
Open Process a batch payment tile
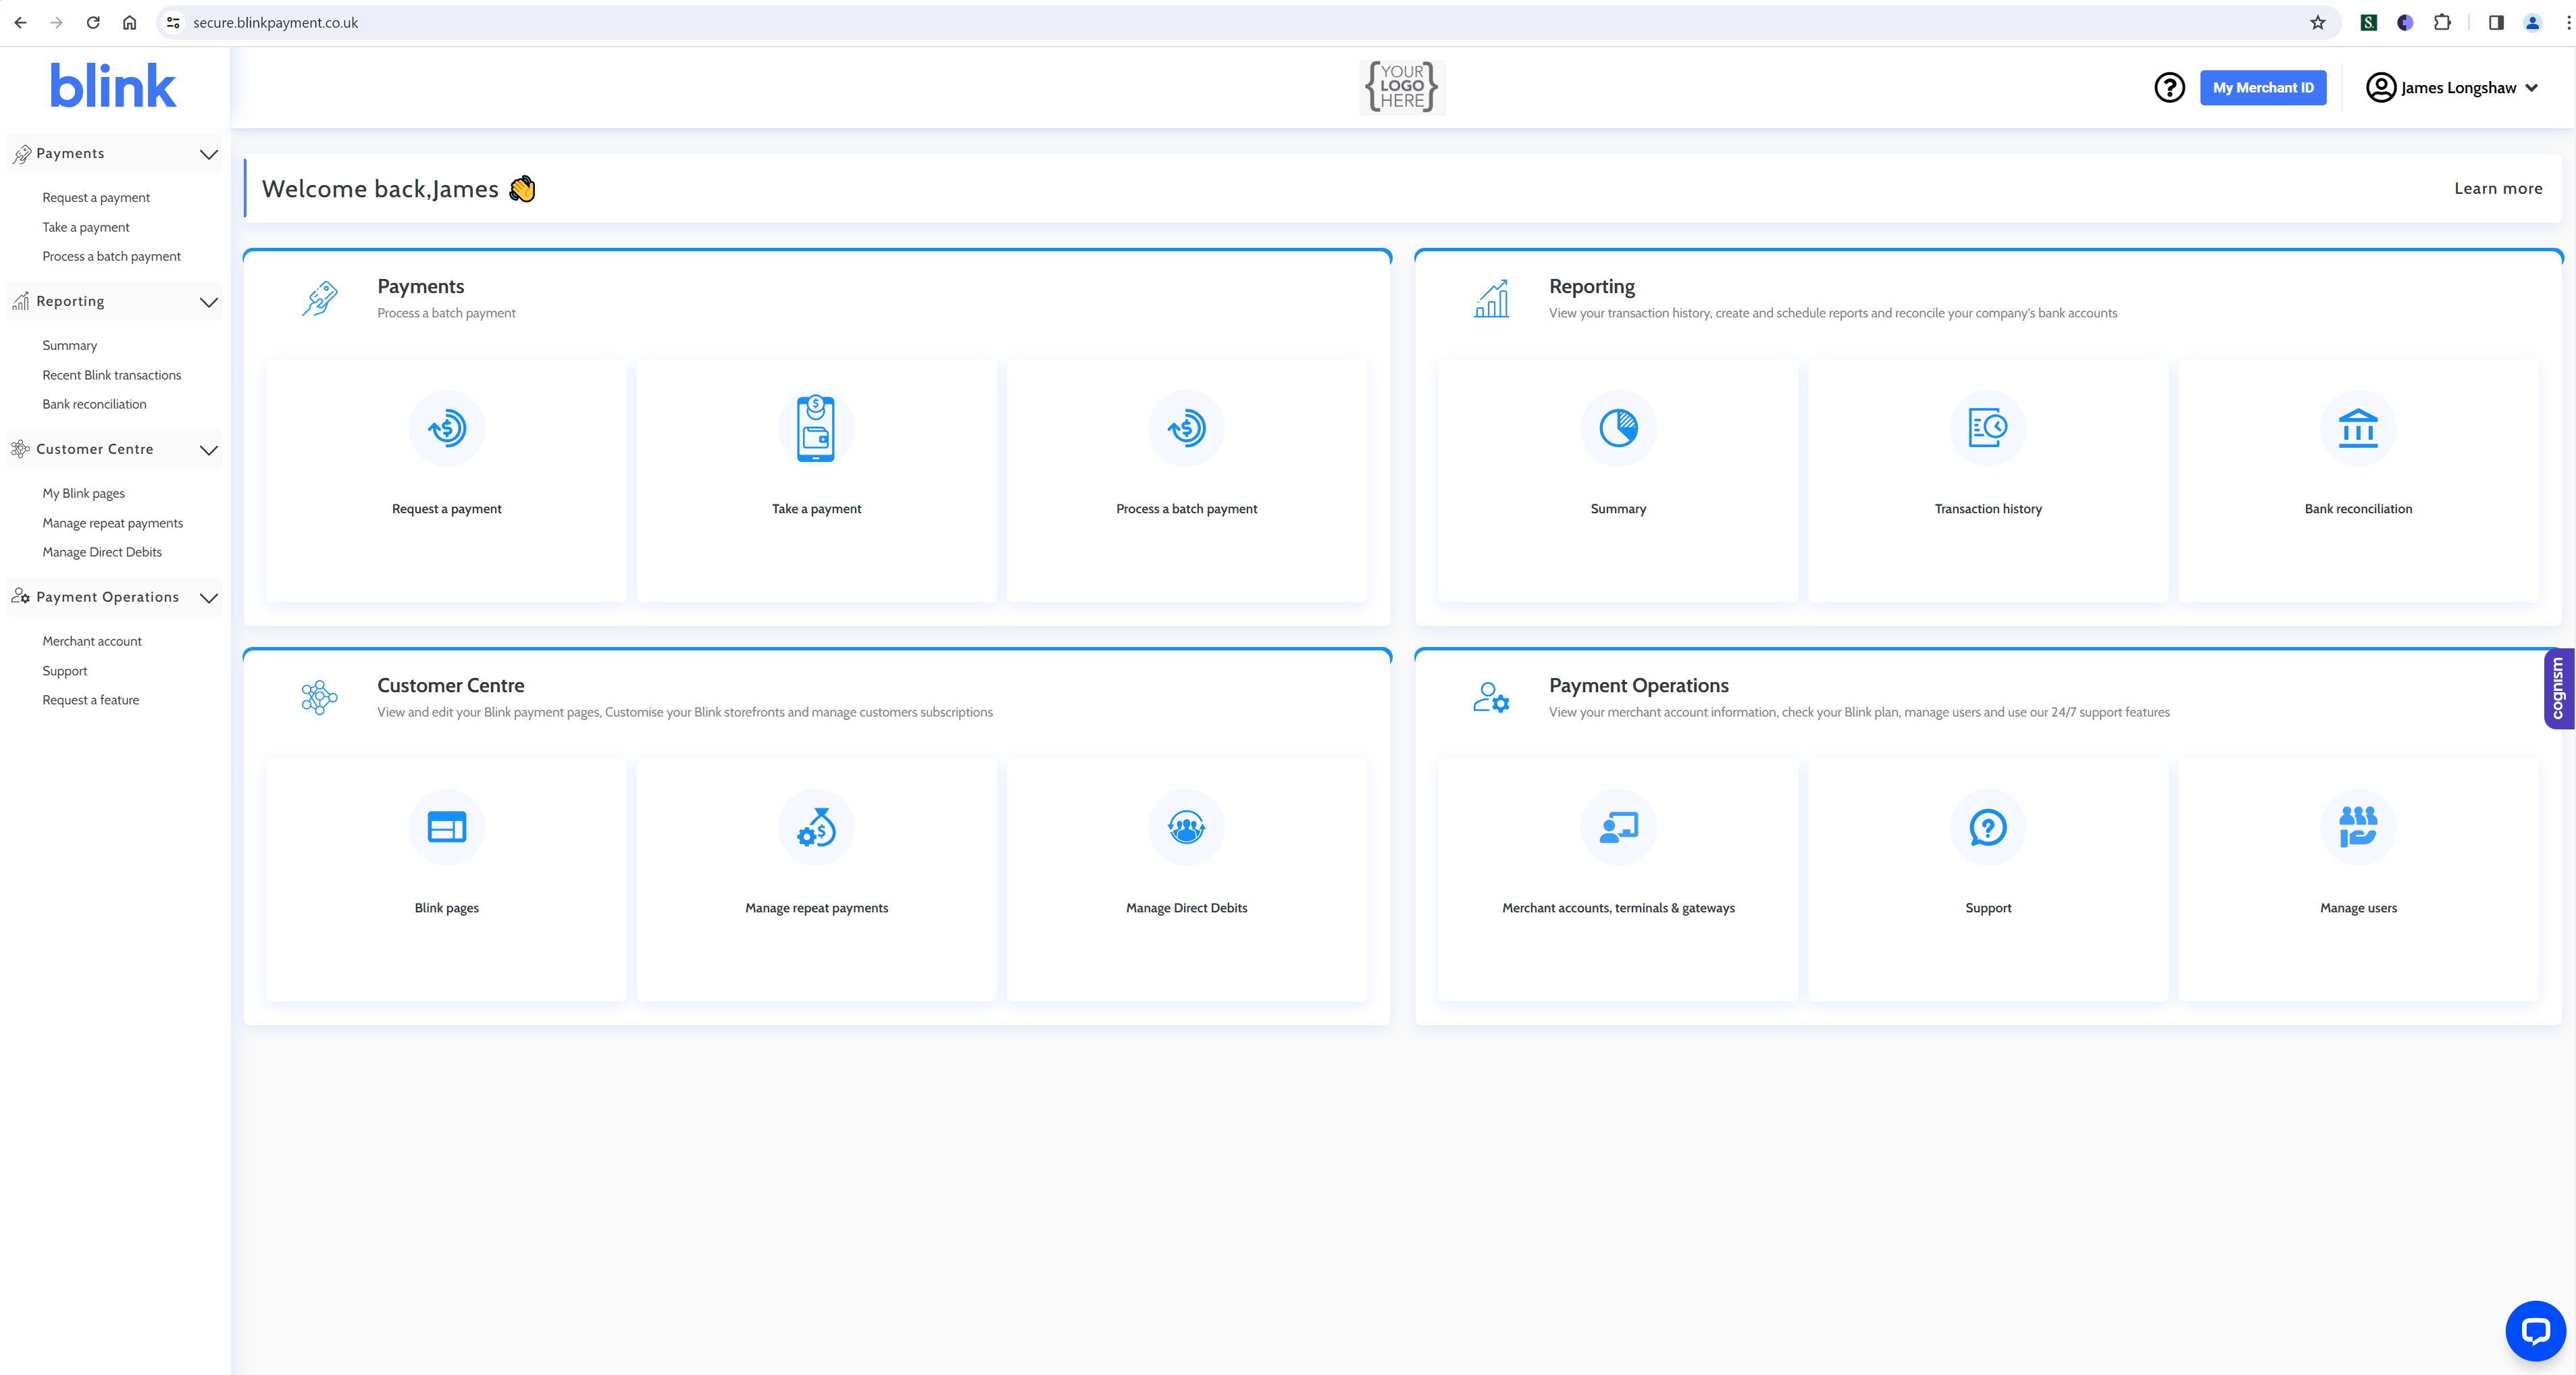[x=1186, y=428]
